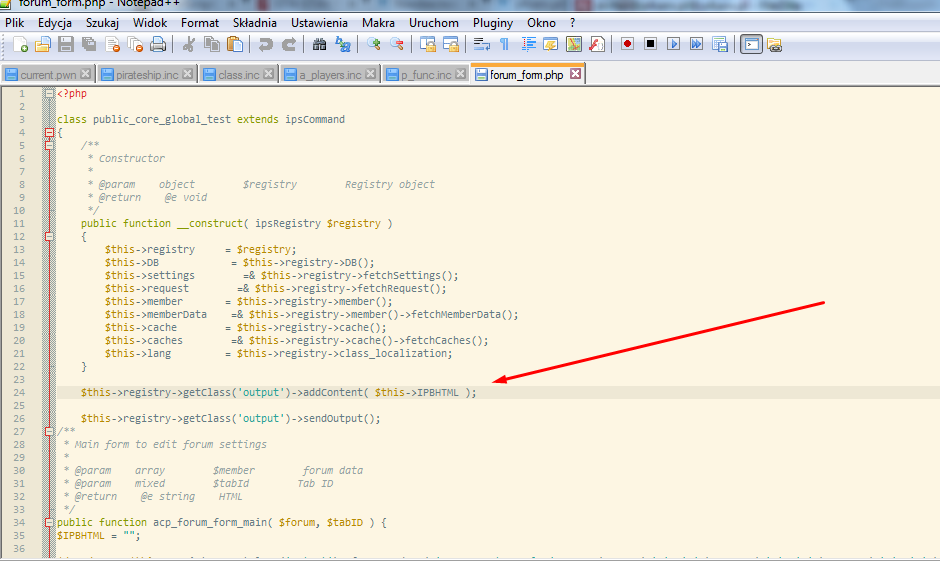
Task: Click line number 24 in the margin
Action: tap(21, 392)
